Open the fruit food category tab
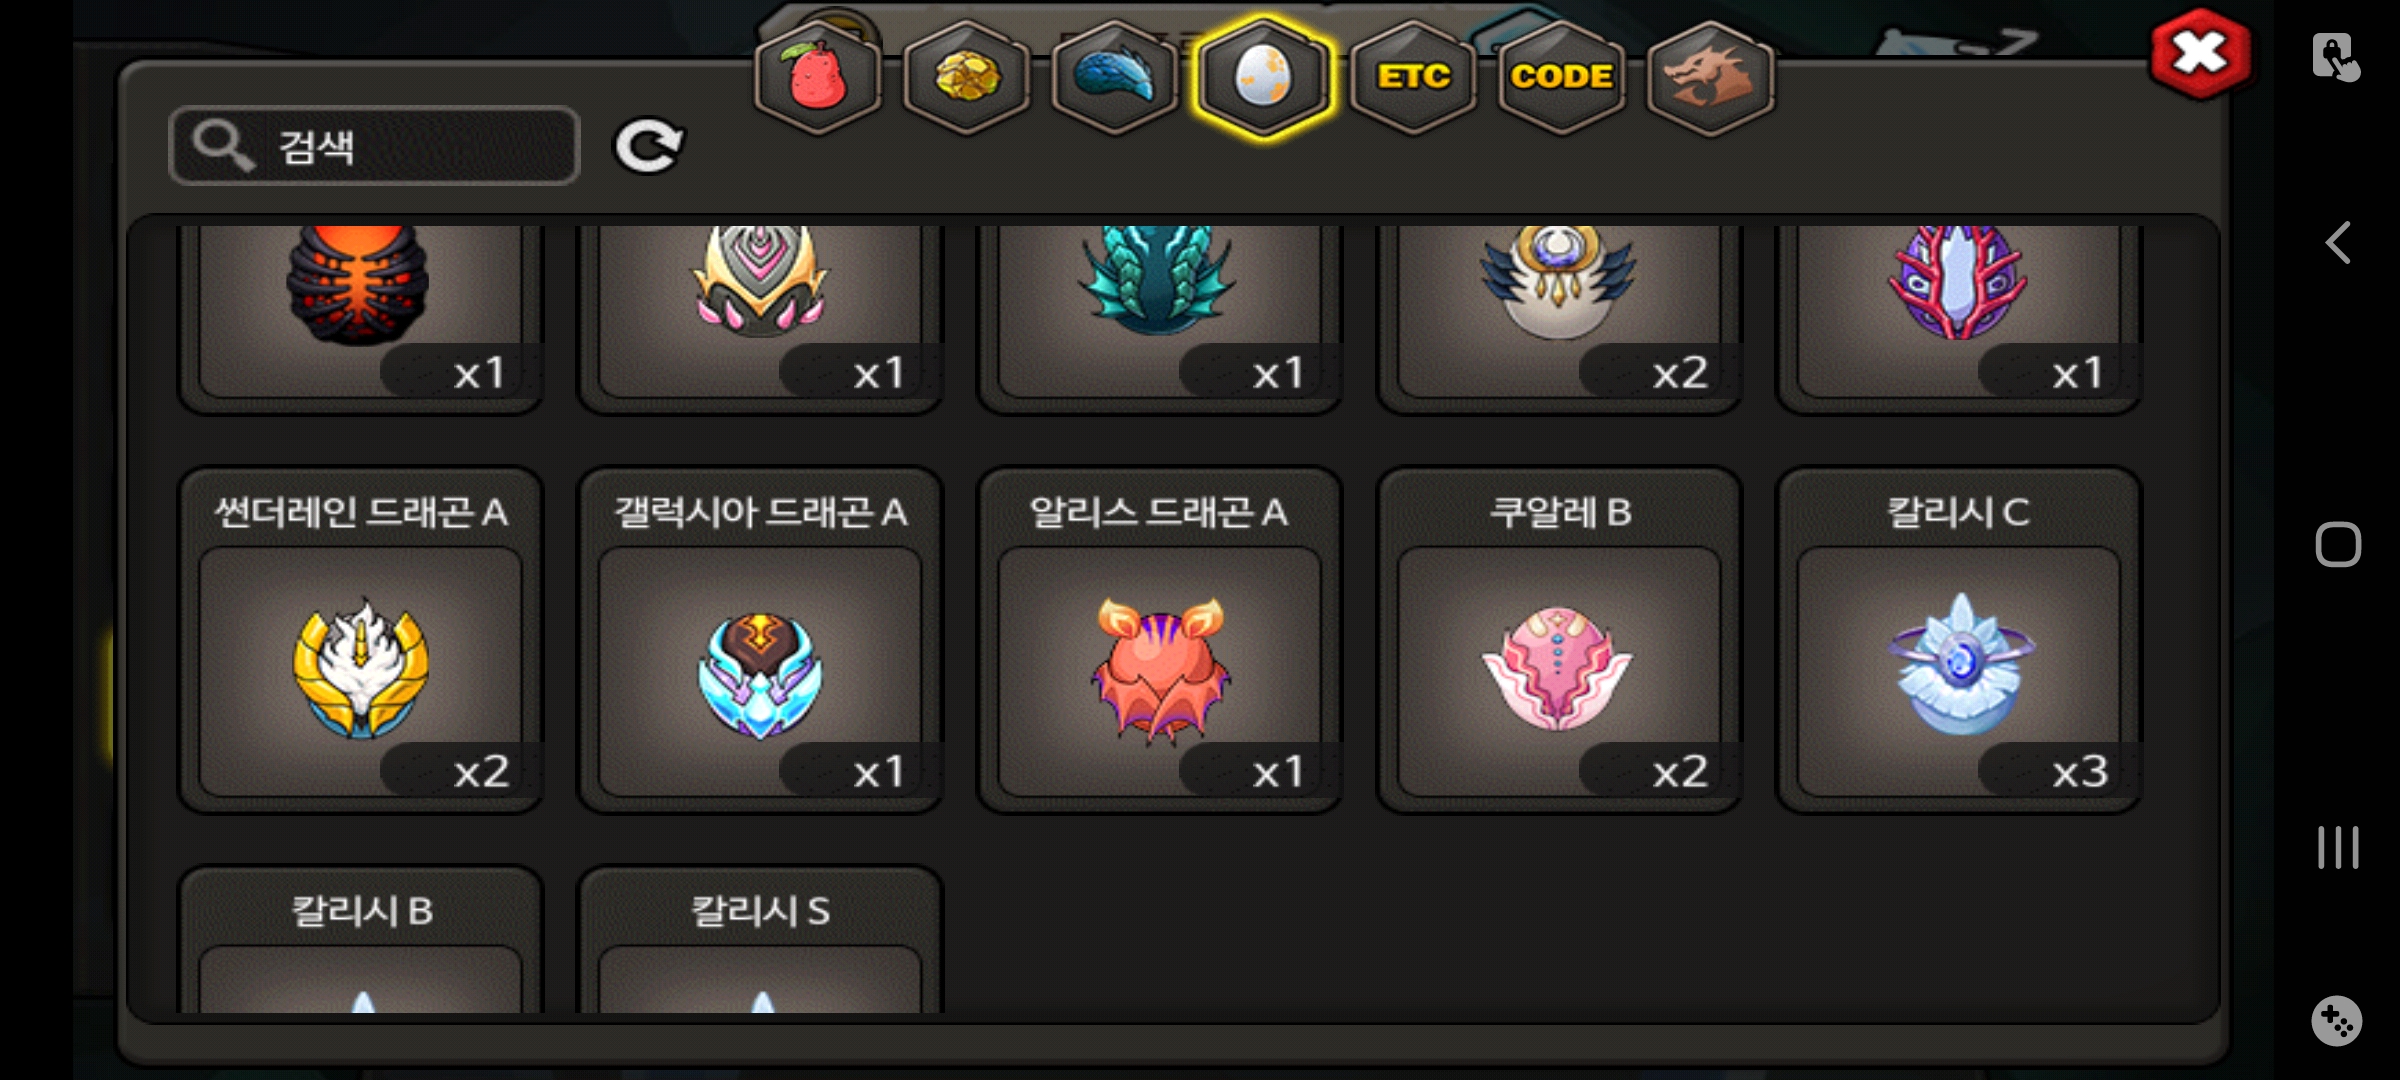The height and width of the screenshot is (1080, 2400). pos(817,77)
